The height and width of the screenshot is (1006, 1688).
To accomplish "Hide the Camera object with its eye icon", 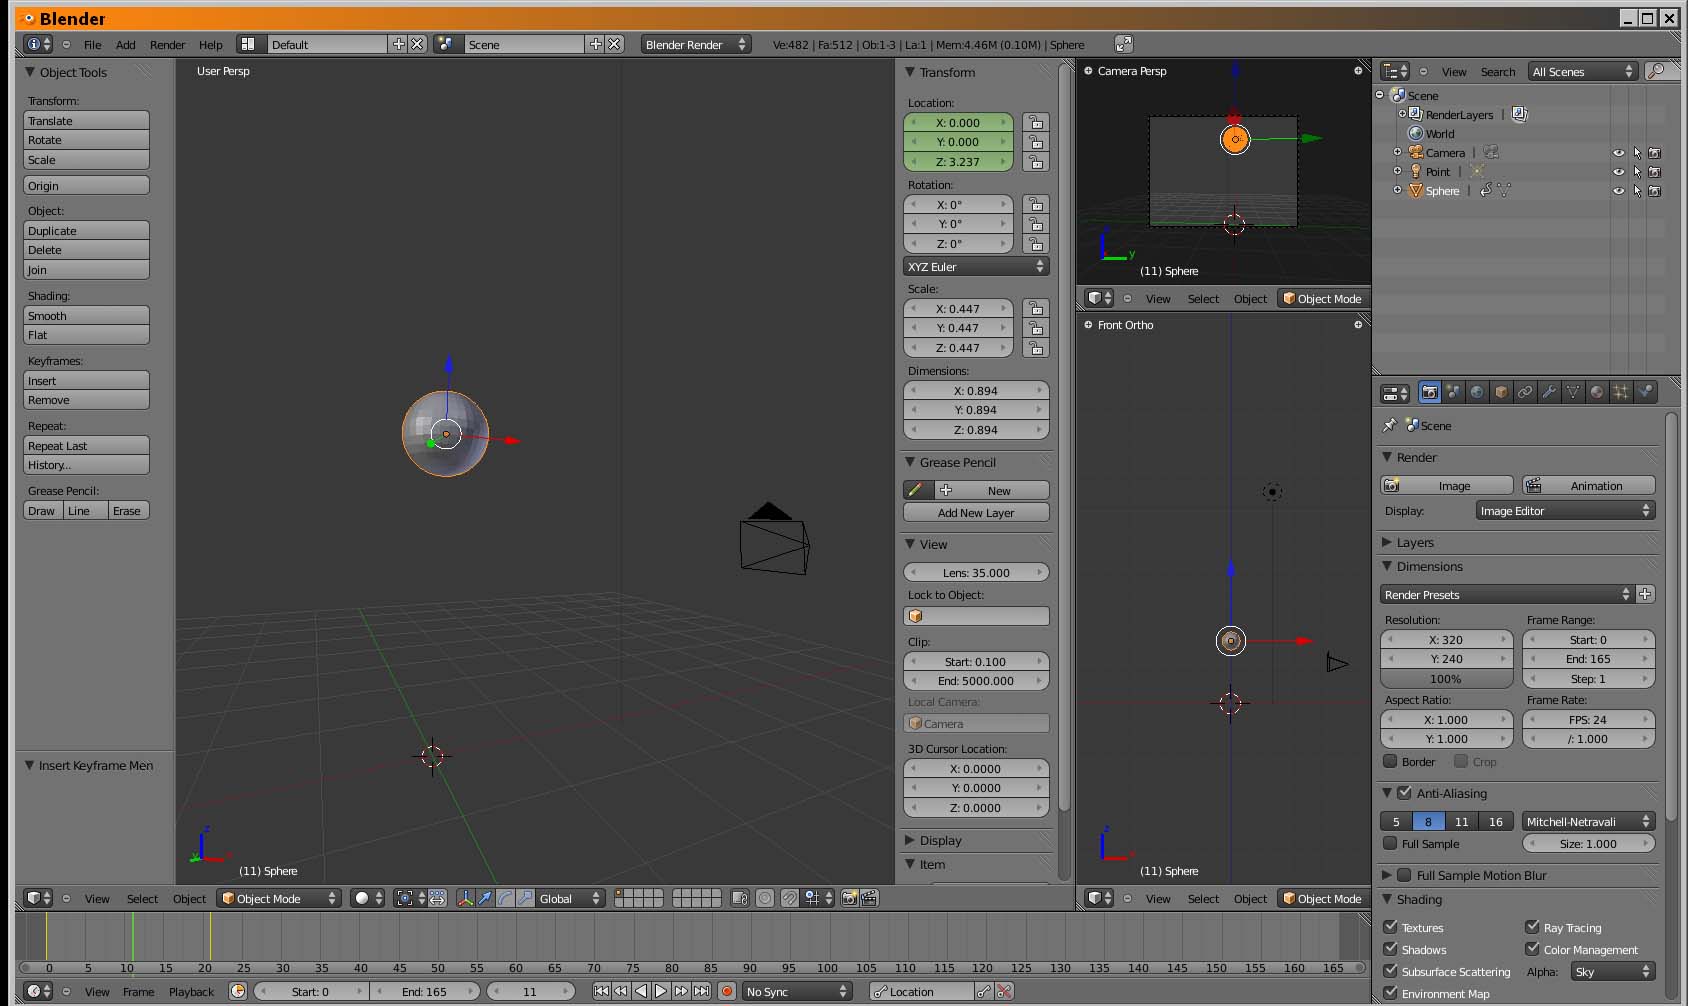I will coord(1618,153).
